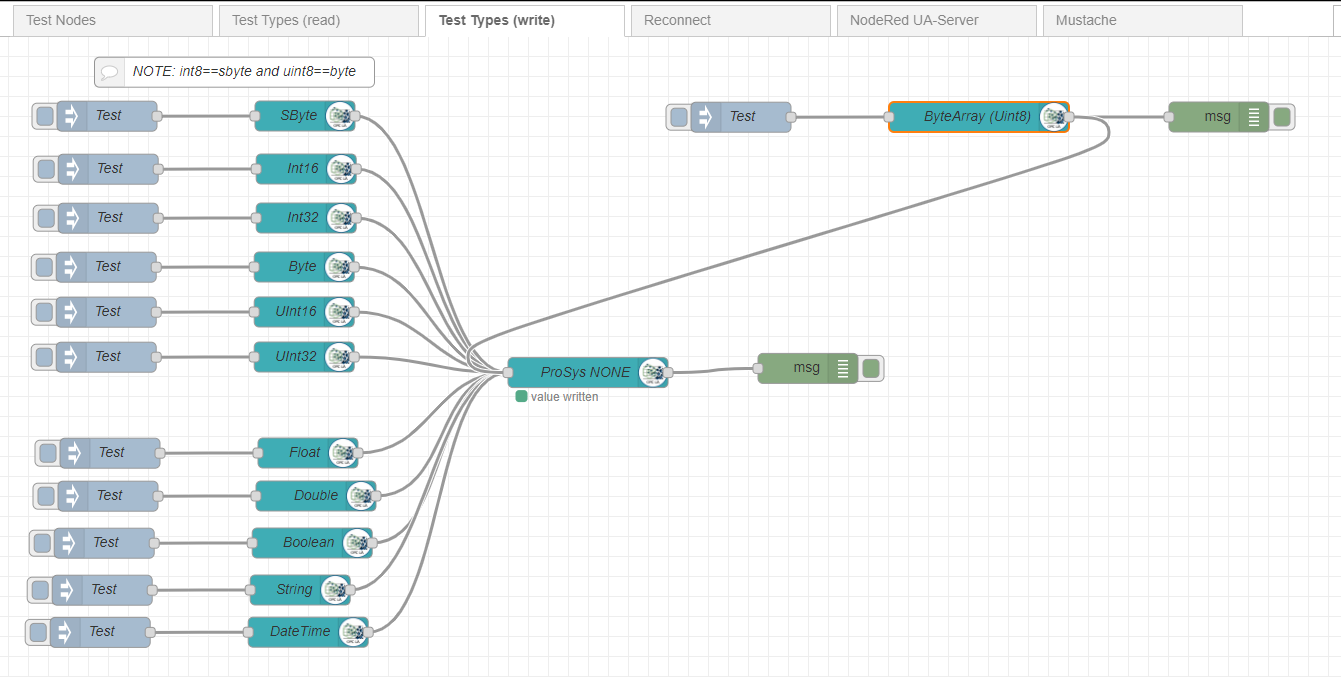Click the OPC UA icon on the SByte node
This screenshot has width=1341, height=677.
coord(341,115)
